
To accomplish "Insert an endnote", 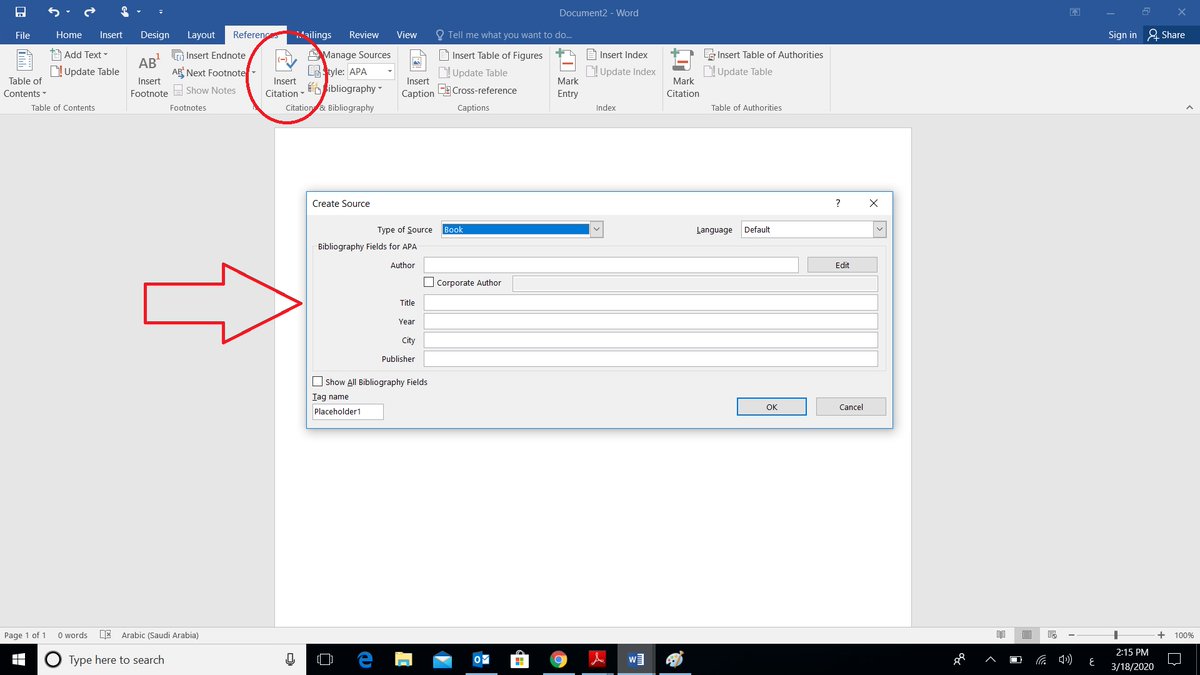I will (x=209, y=55).
